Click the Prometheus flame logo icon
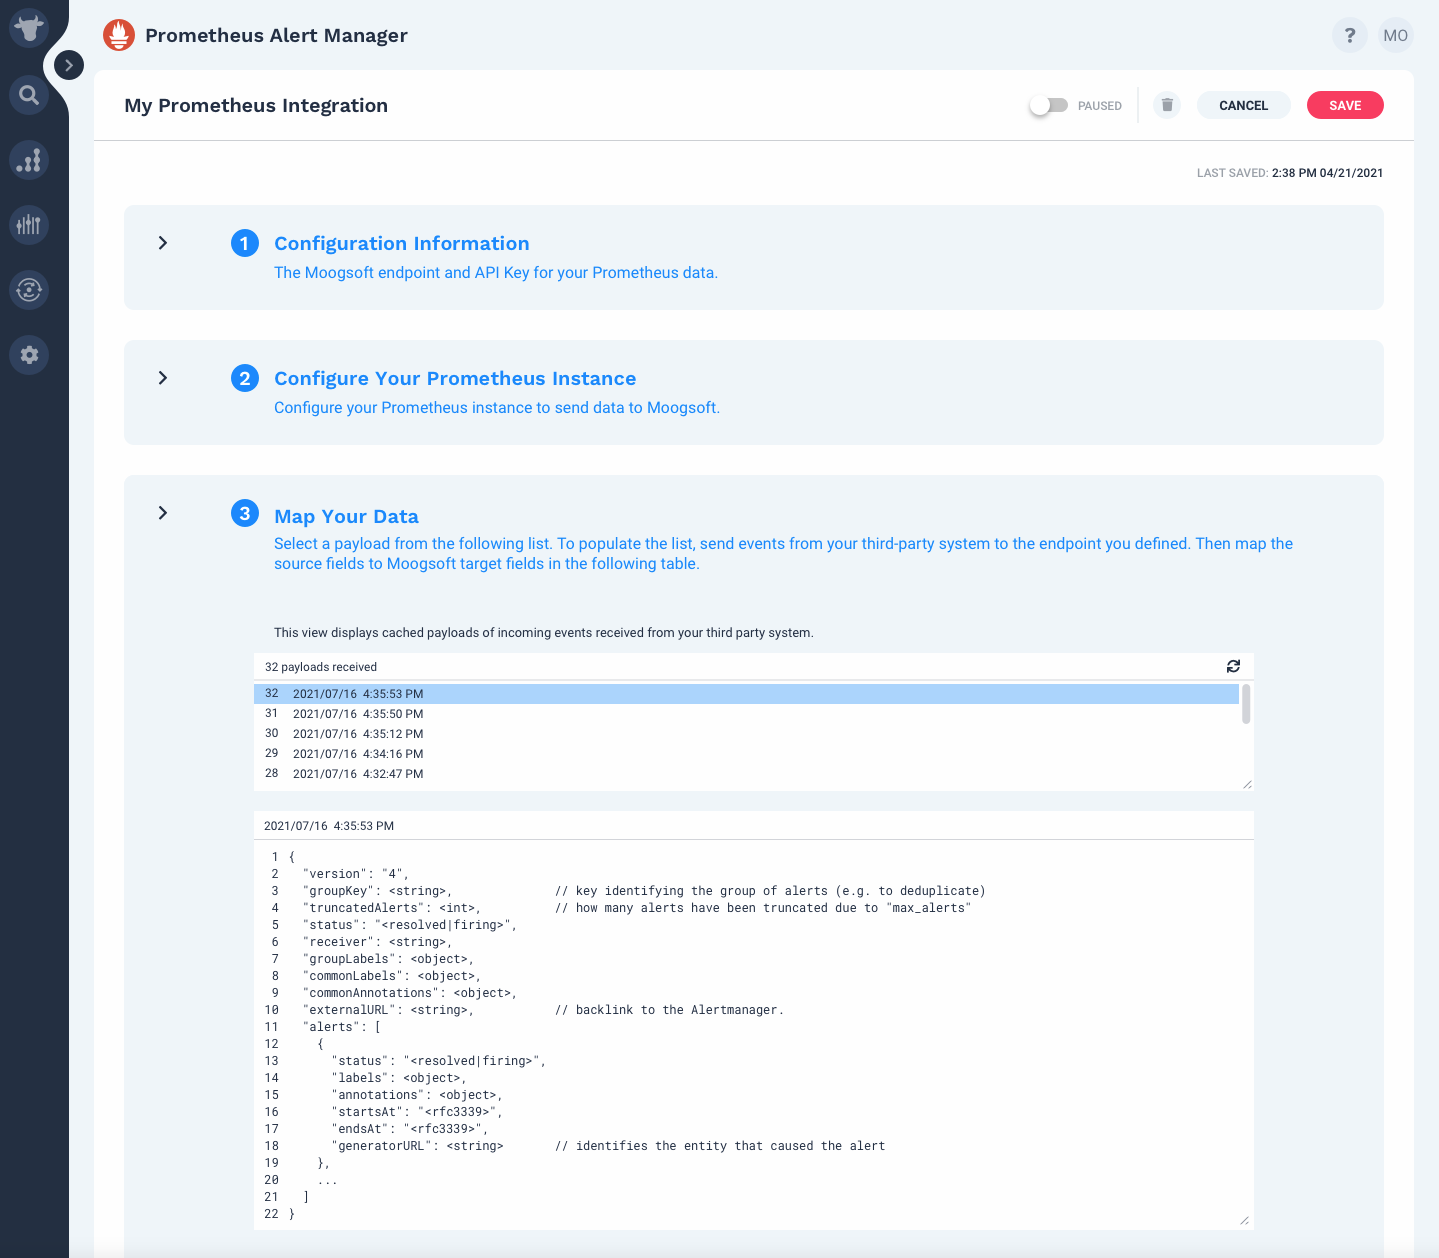The width and height of the screenshot is (1439, 1258). pos(119,35)
